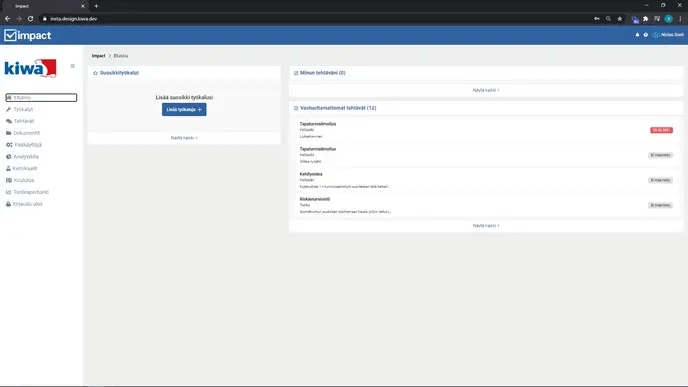Screen dimensions: 688x387
Task: Click the browser back arrow
Action: (x=7, y=19)
